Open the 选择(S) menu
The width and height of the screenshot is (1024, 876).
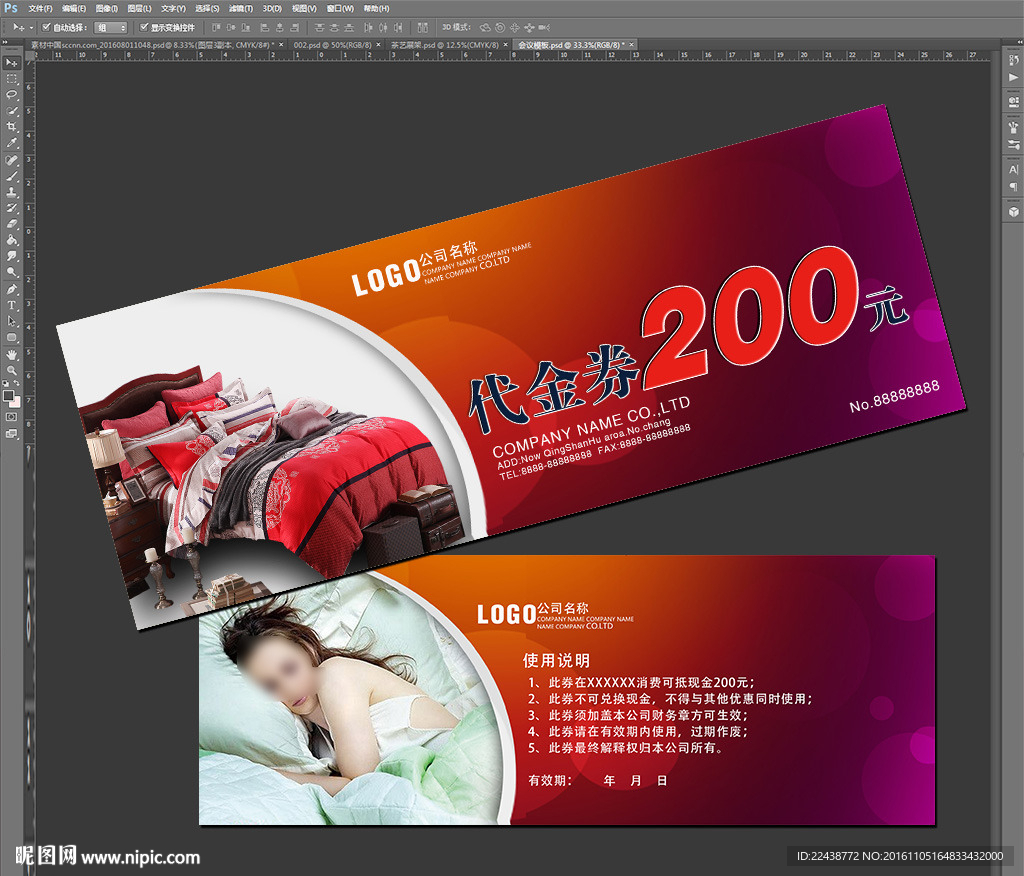coord(207,8)
